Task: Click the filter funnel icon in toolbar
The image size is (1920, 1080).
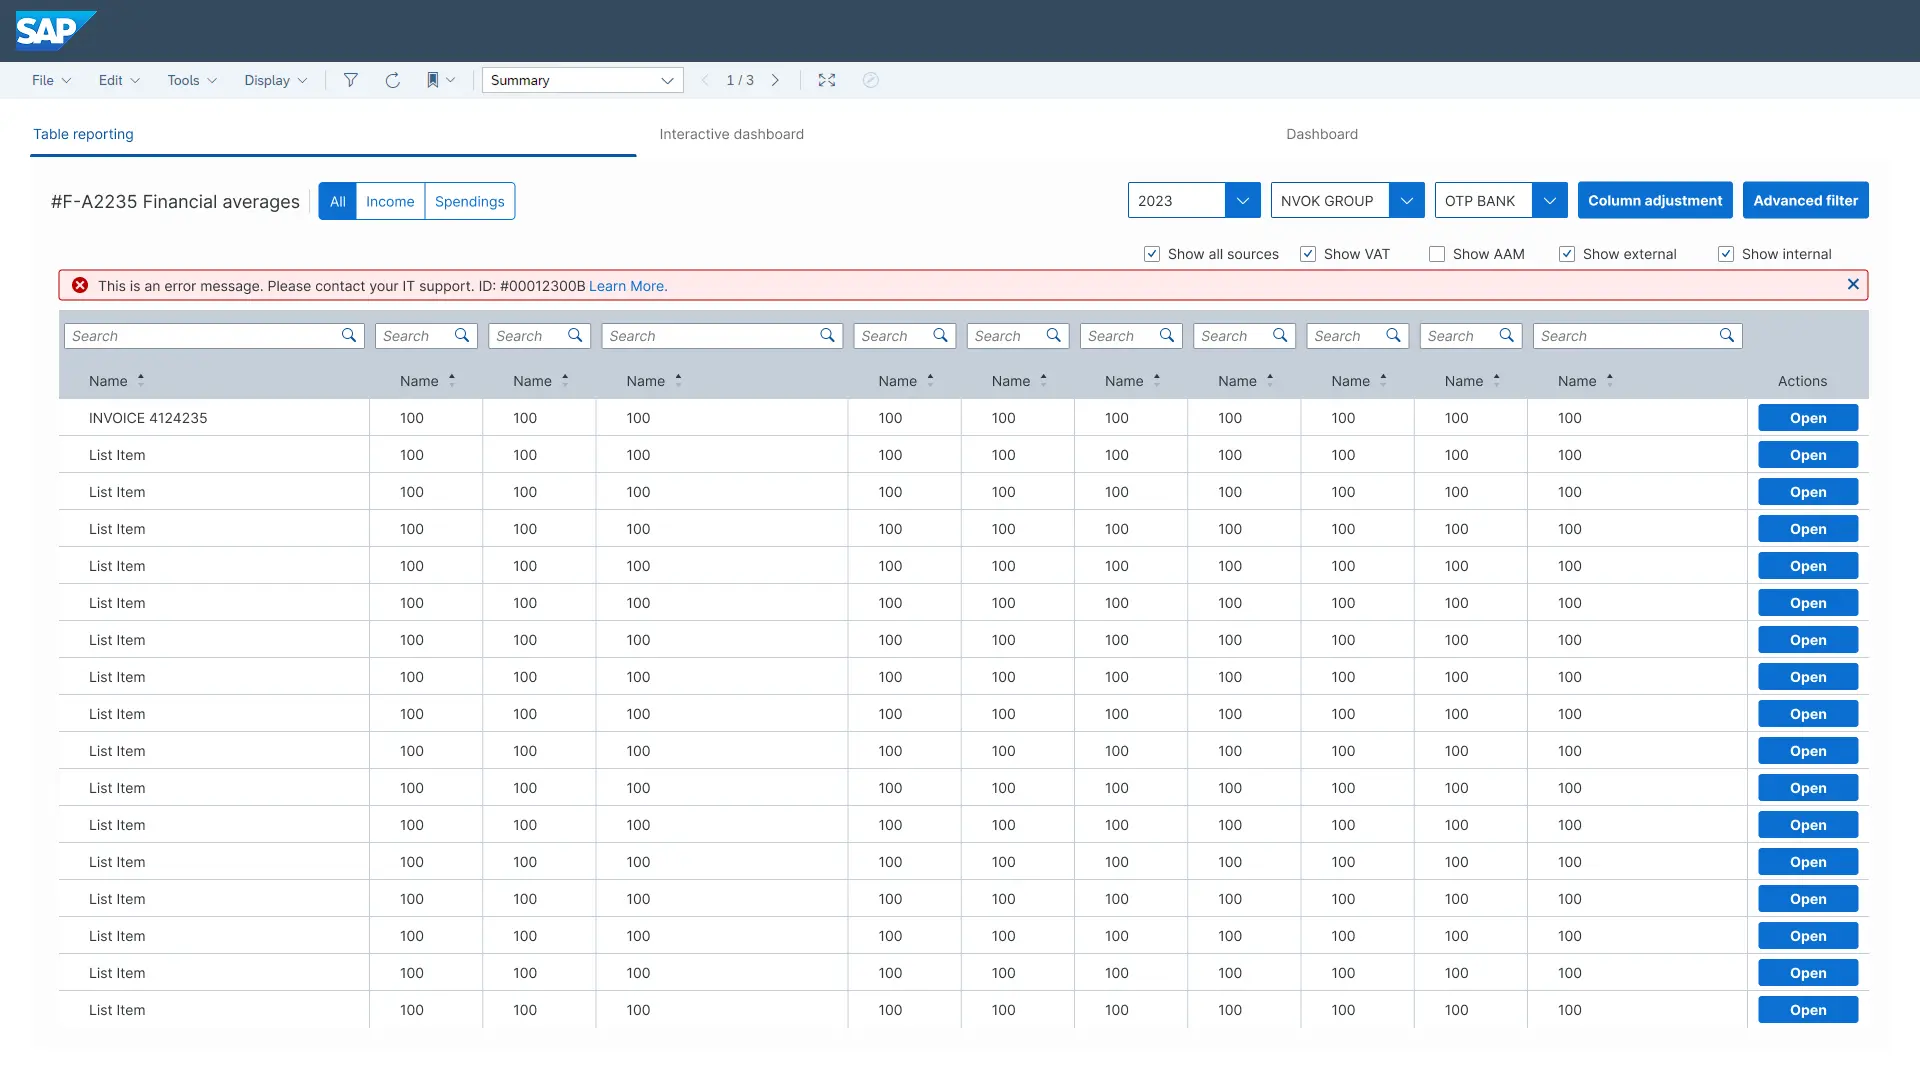Action: pos(351,80)
